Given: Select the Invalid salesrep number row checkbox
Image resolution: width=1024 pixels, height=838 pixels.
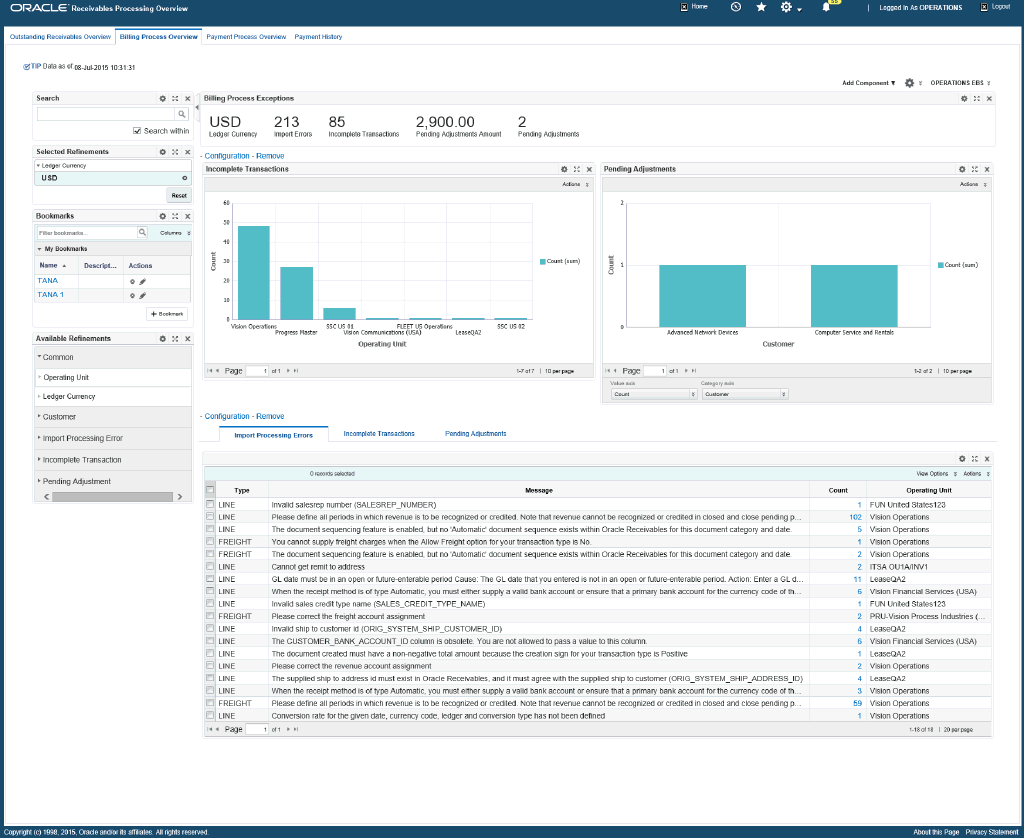Looking at the screenshot, I should coord(210,504).
